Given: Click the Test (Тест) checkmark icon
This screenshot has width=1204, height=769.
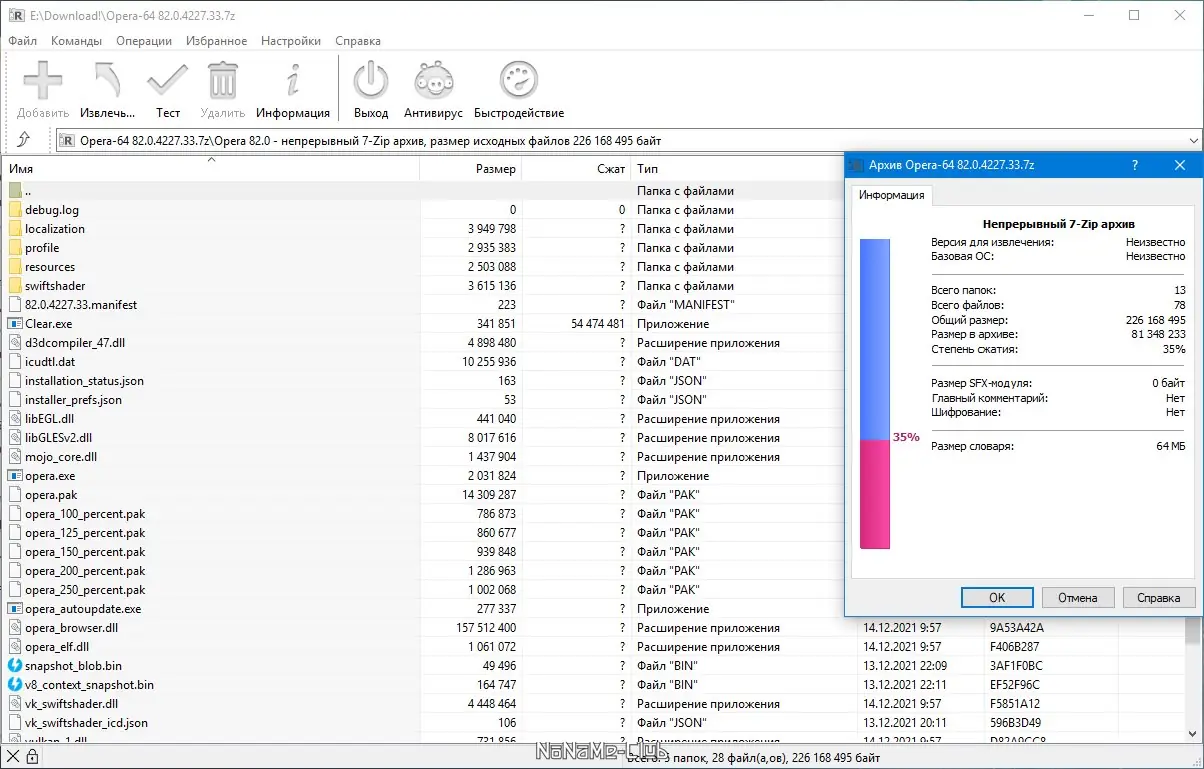Looking at the screenshot, I should (167, 81).
